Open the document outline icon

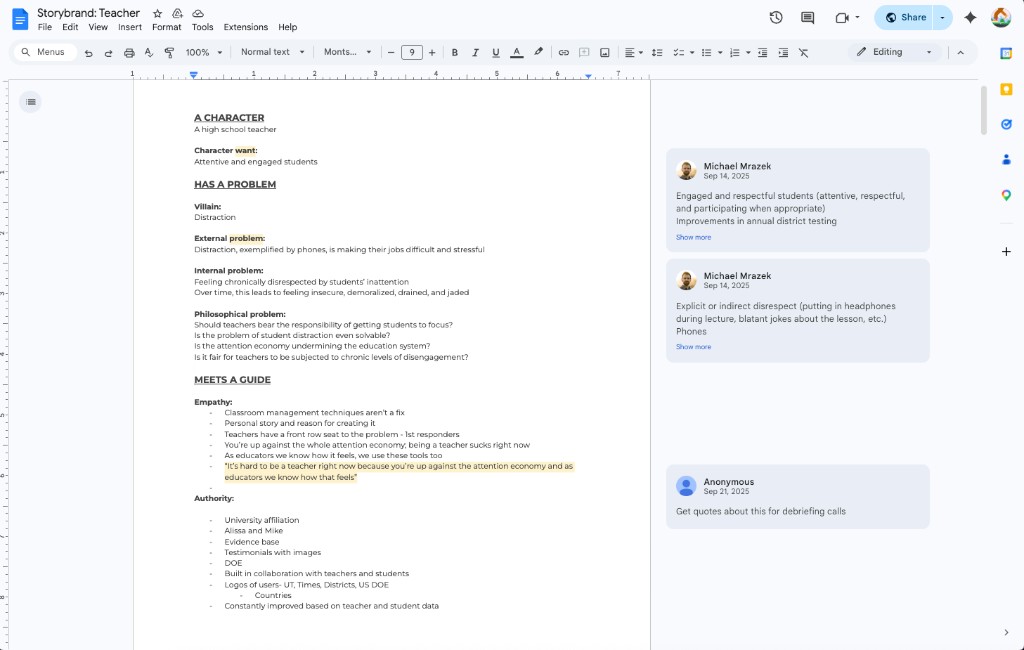pos(30,101)
